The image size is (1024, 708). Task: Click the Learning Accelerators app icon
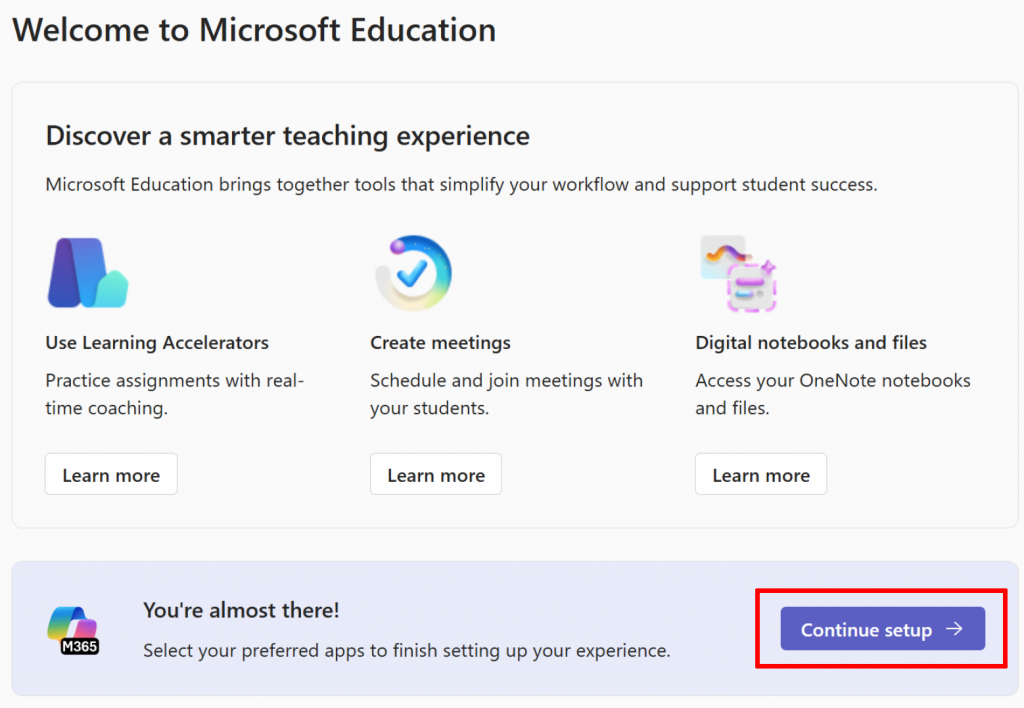pyautogui.click(x=87, y=273)
